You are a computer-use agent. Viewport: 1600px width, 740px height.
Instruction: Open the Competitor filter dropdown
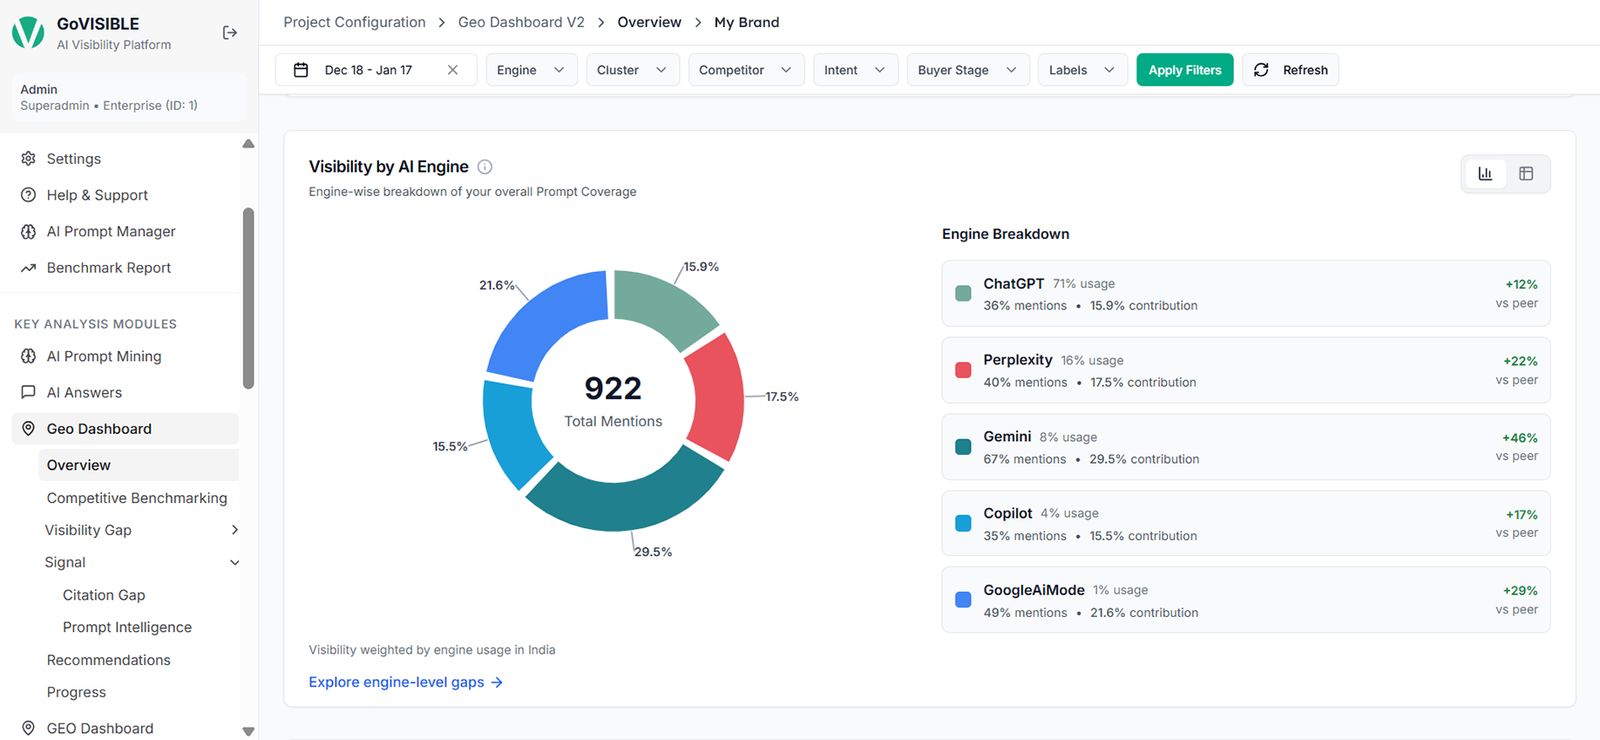click(746, 70)
